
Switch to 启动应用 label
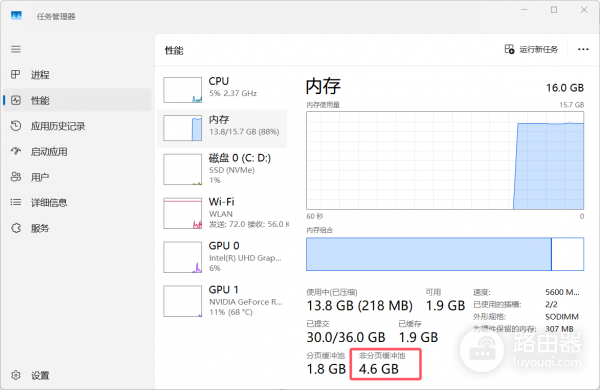[49, 152]
